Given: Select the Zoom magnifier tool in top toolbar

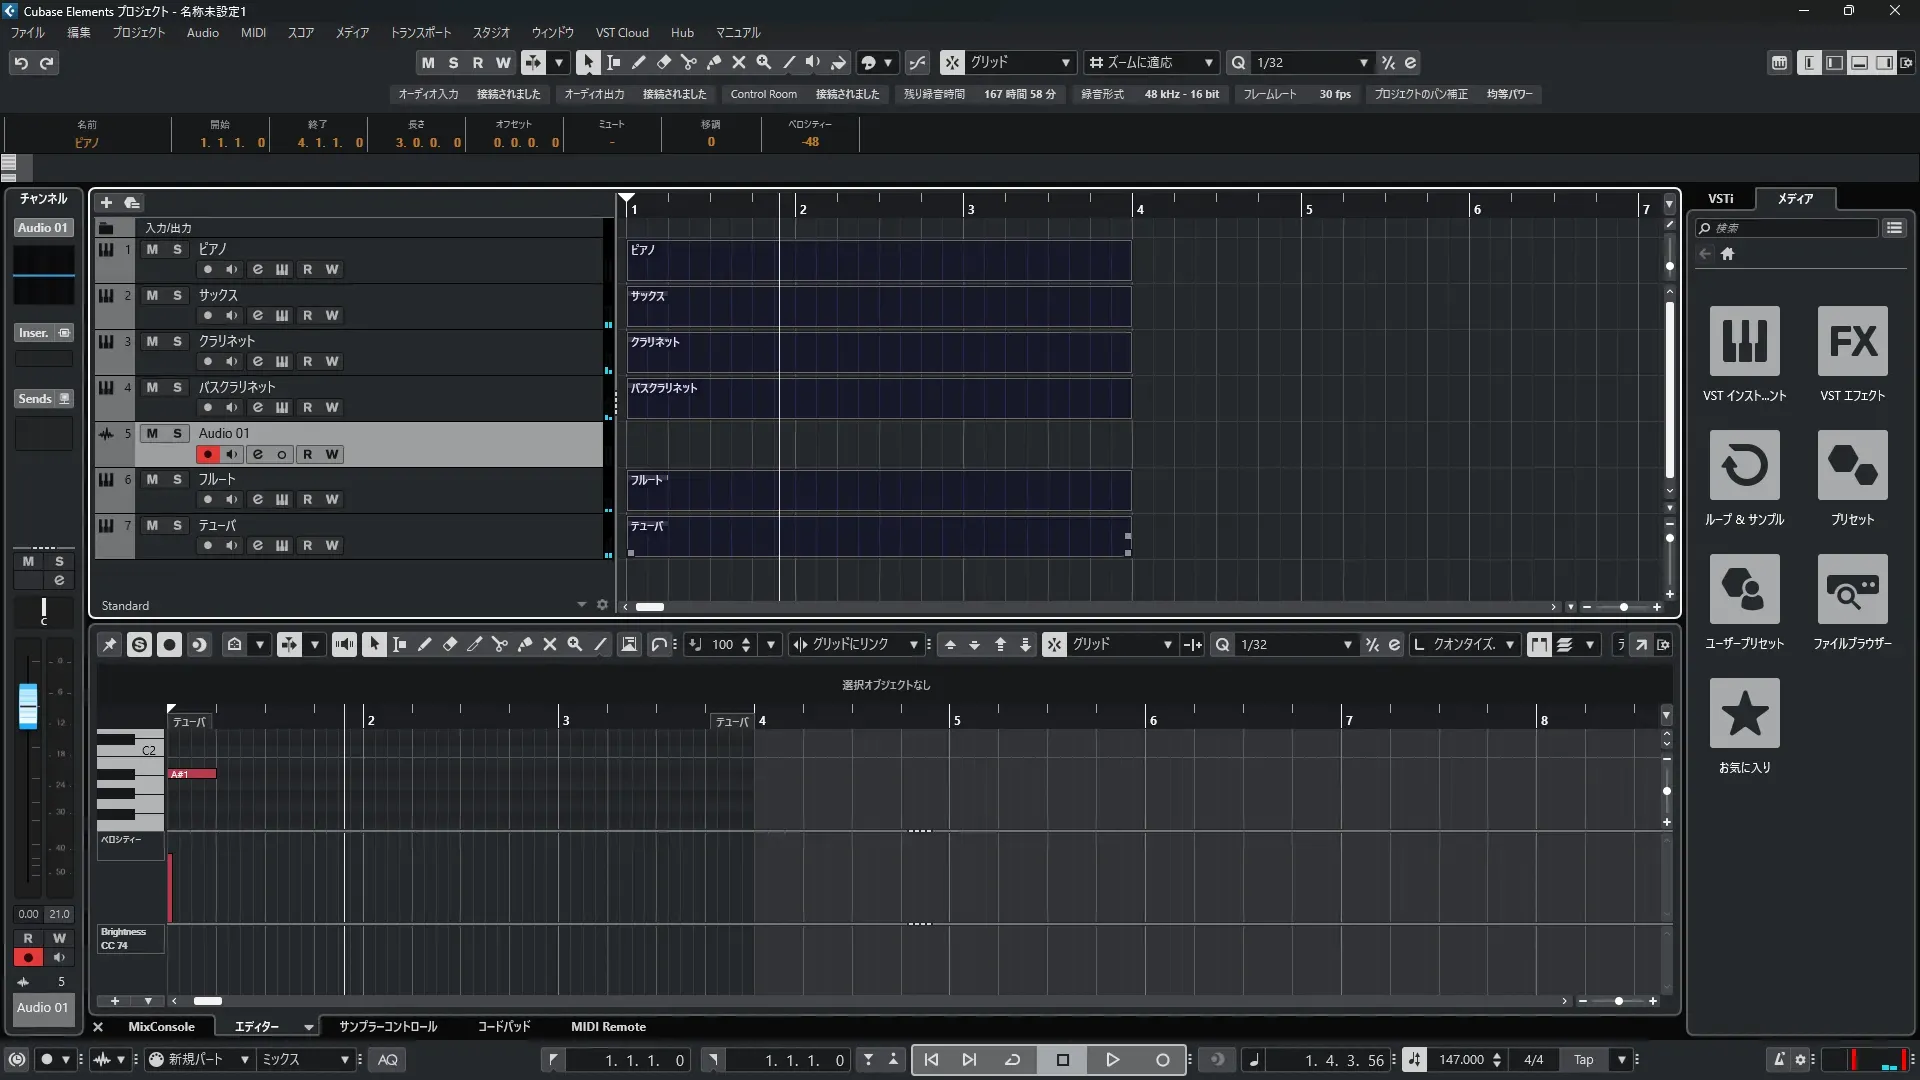Looking at the screenshot, I should 763,62.
